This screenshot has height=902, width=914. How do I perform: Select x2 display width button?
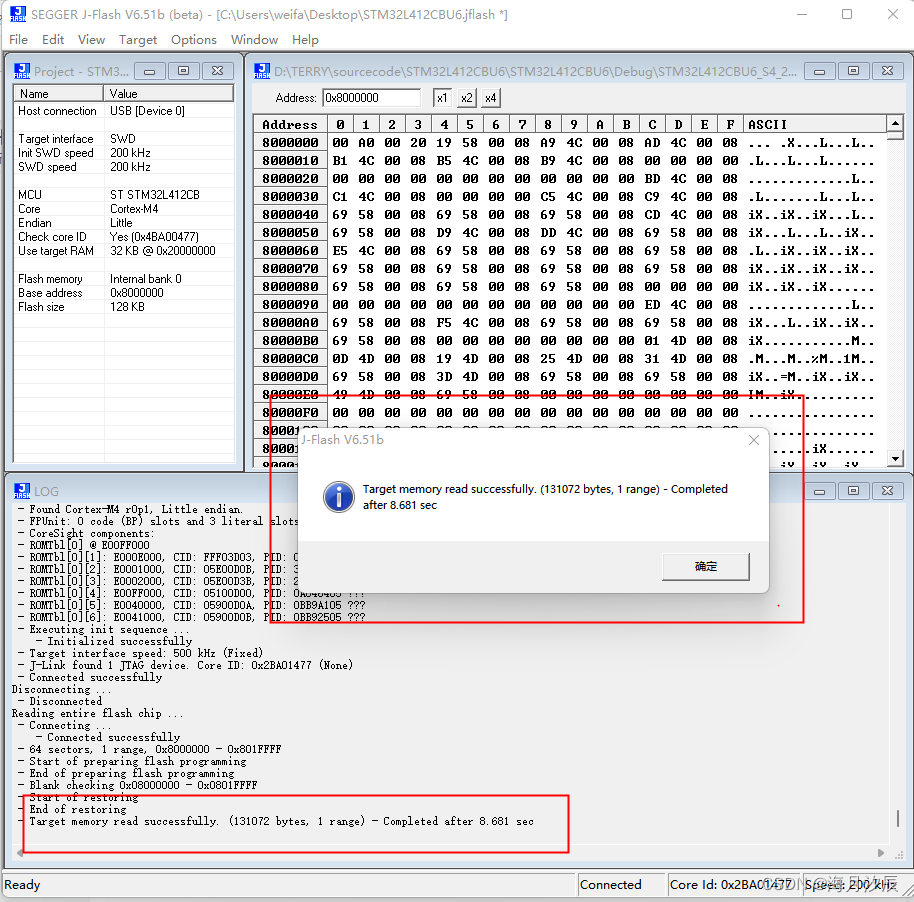tap(466, 98)
